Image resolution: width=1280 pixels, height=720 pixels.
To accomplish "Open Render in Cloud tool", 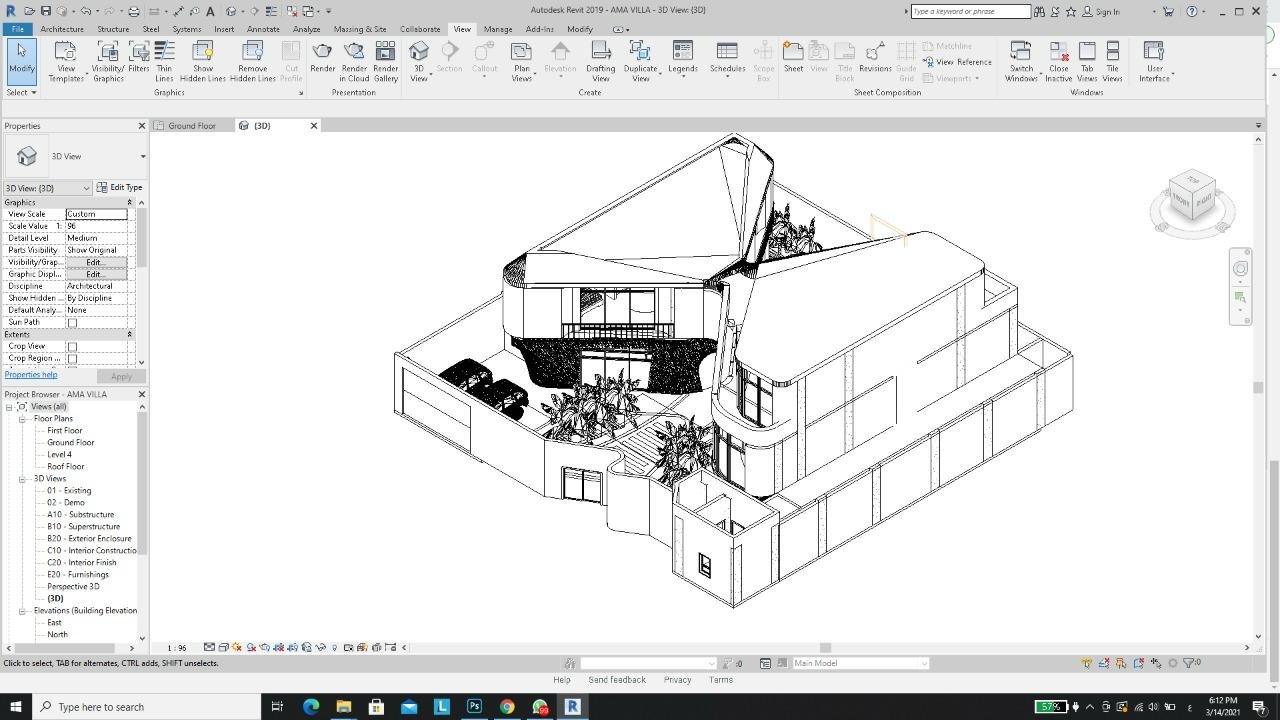I will click(x=354, y=62).
